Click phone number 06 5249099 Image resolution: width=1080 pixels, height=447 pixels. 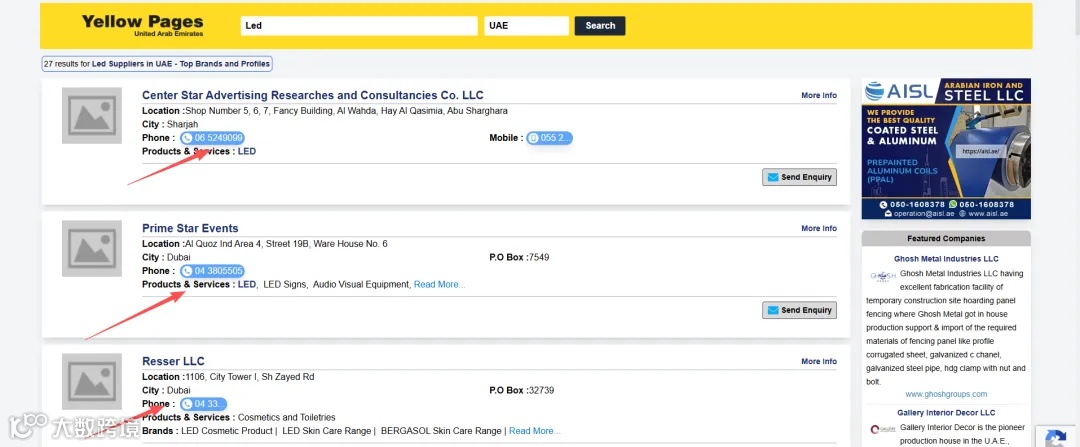point(212,138)
